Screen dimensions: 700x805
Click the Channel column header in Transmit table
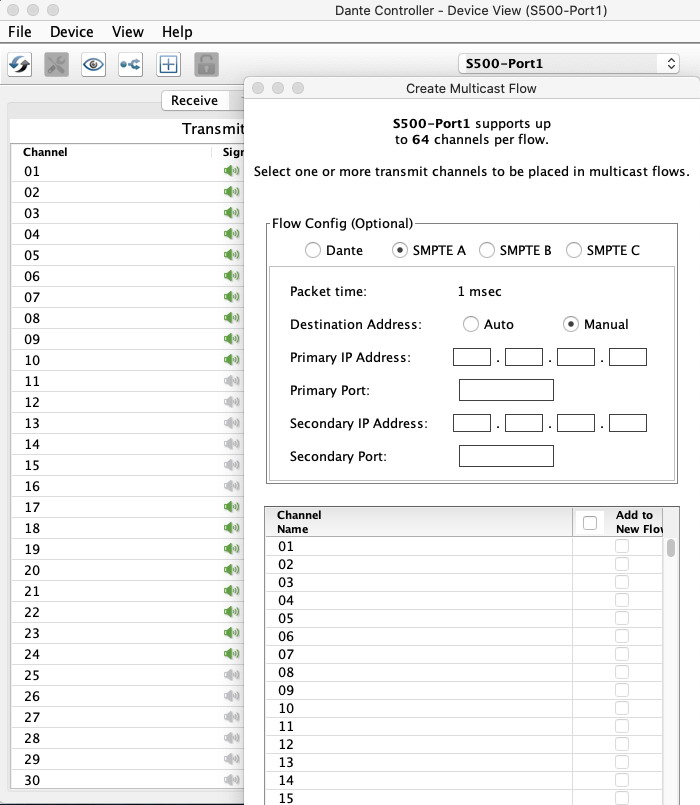(110, 152)
